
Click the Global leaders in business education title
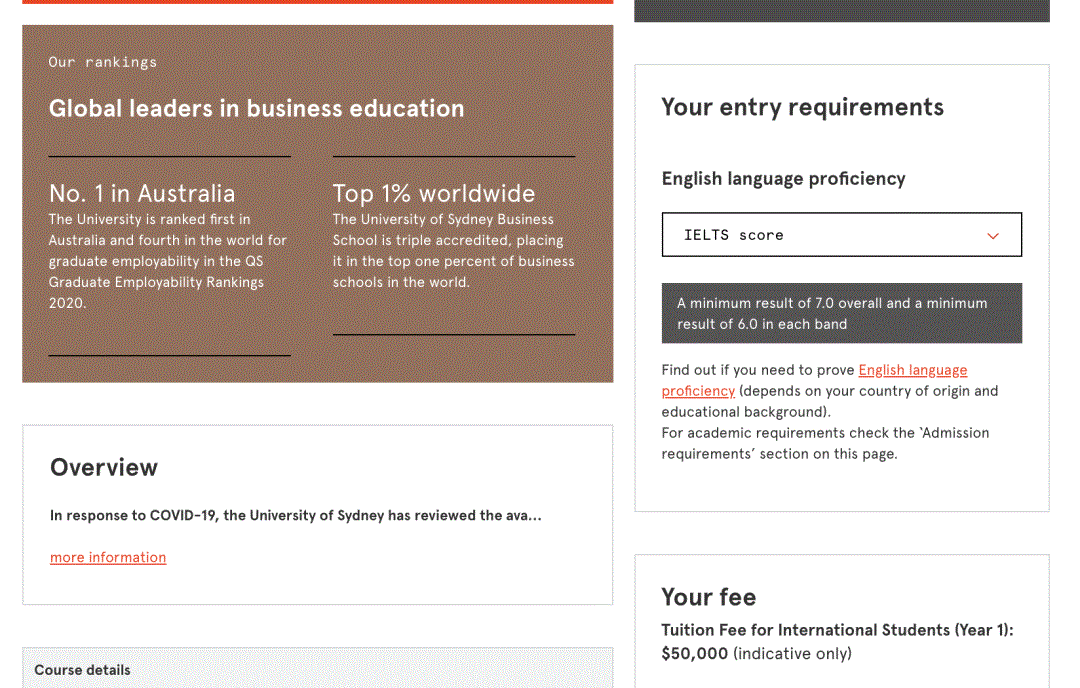pyautogui.click(x=257, y=108)
